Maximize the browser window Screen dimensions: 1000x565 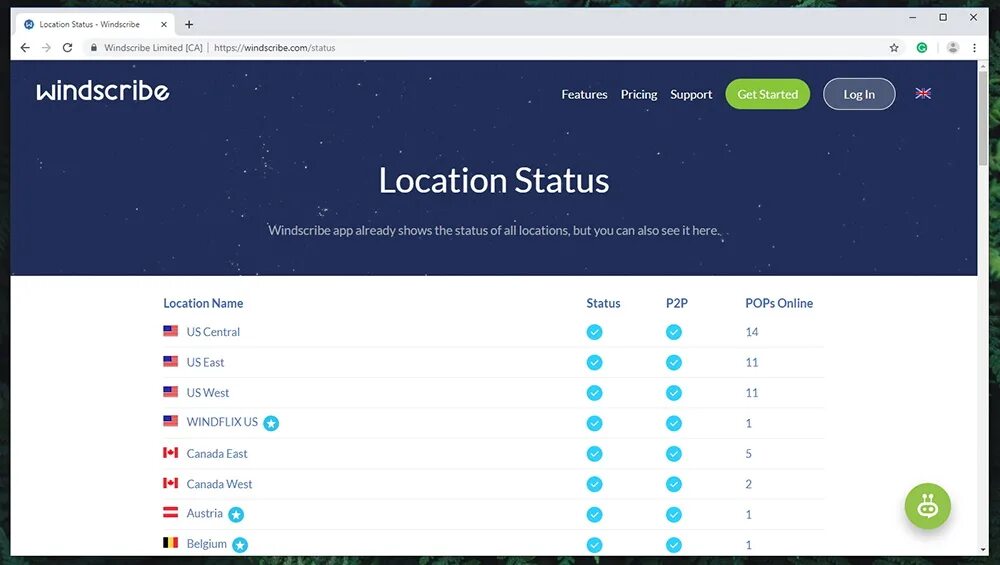pos(943,18)
